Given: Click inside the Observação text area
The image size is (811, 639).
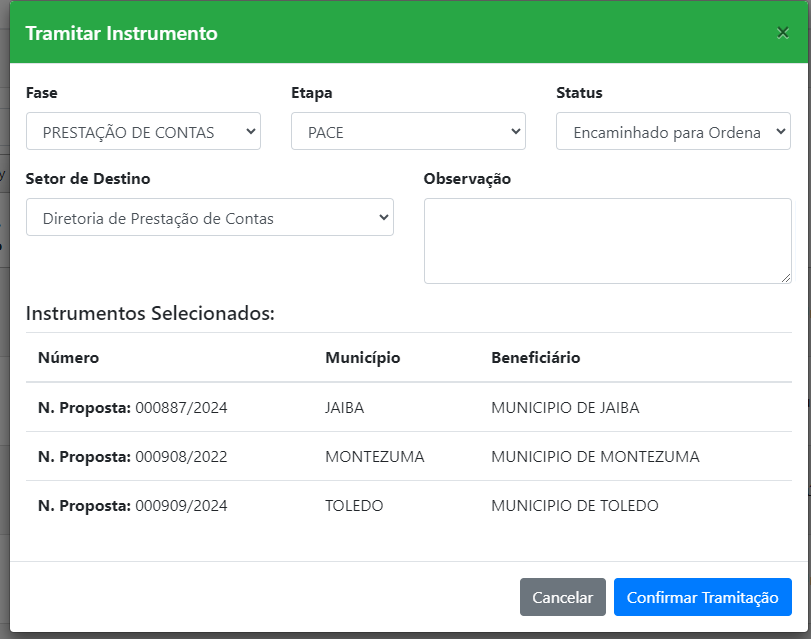Looking at the screenshot, I should [607, 240].
